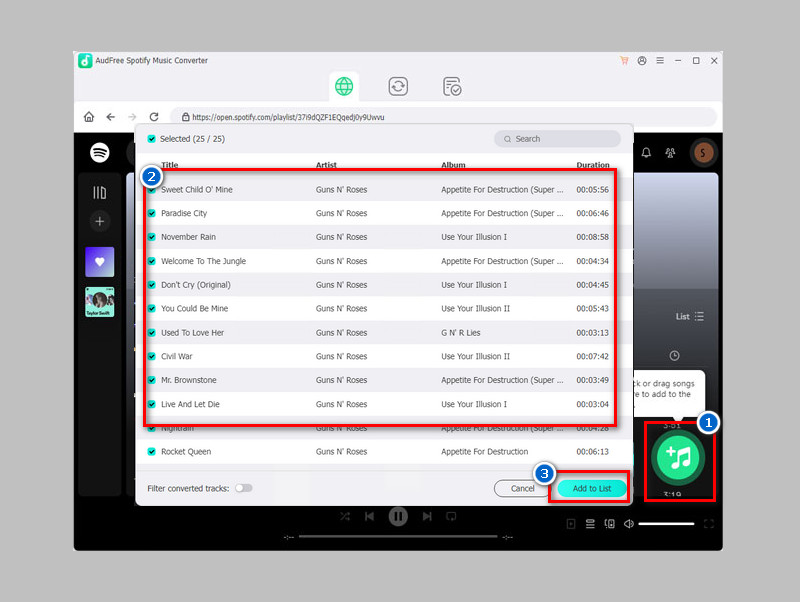Image resolution: width=800 pixels, height=602 pixels.
Task: Sort by the Duration column header
Action: [593, 165]
